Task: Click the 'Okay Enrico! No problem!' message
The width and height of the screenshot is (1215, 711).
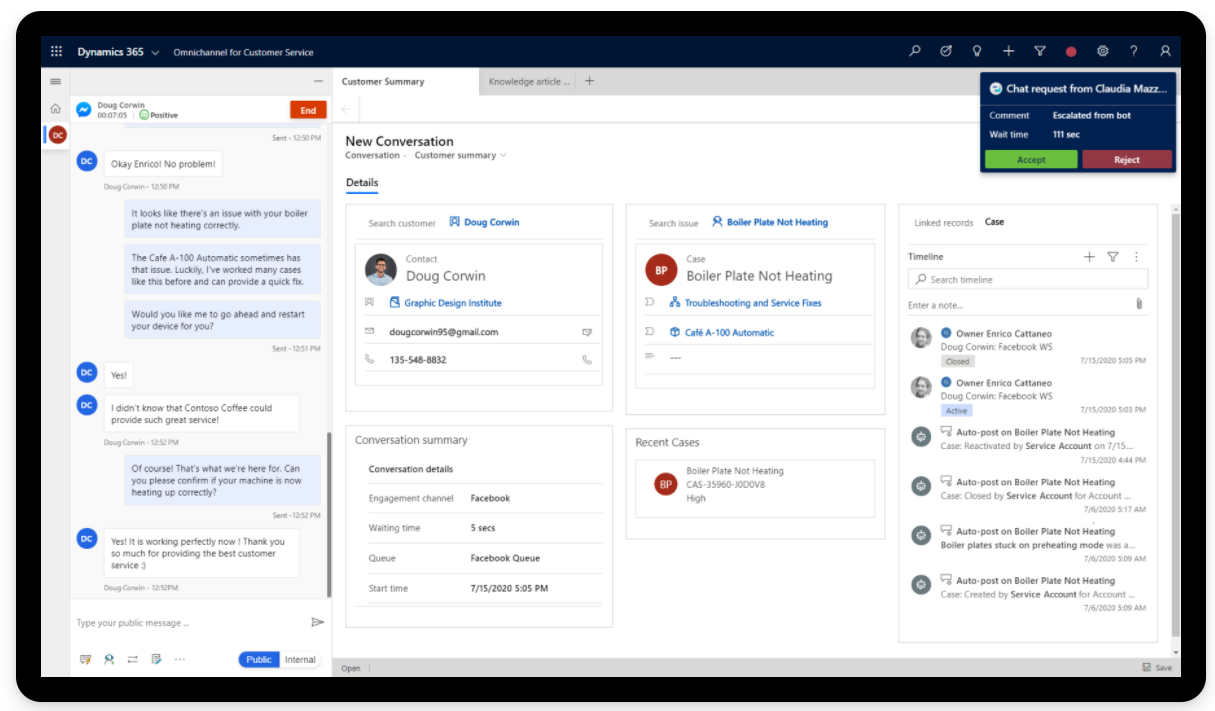Action: click(164, 163)
